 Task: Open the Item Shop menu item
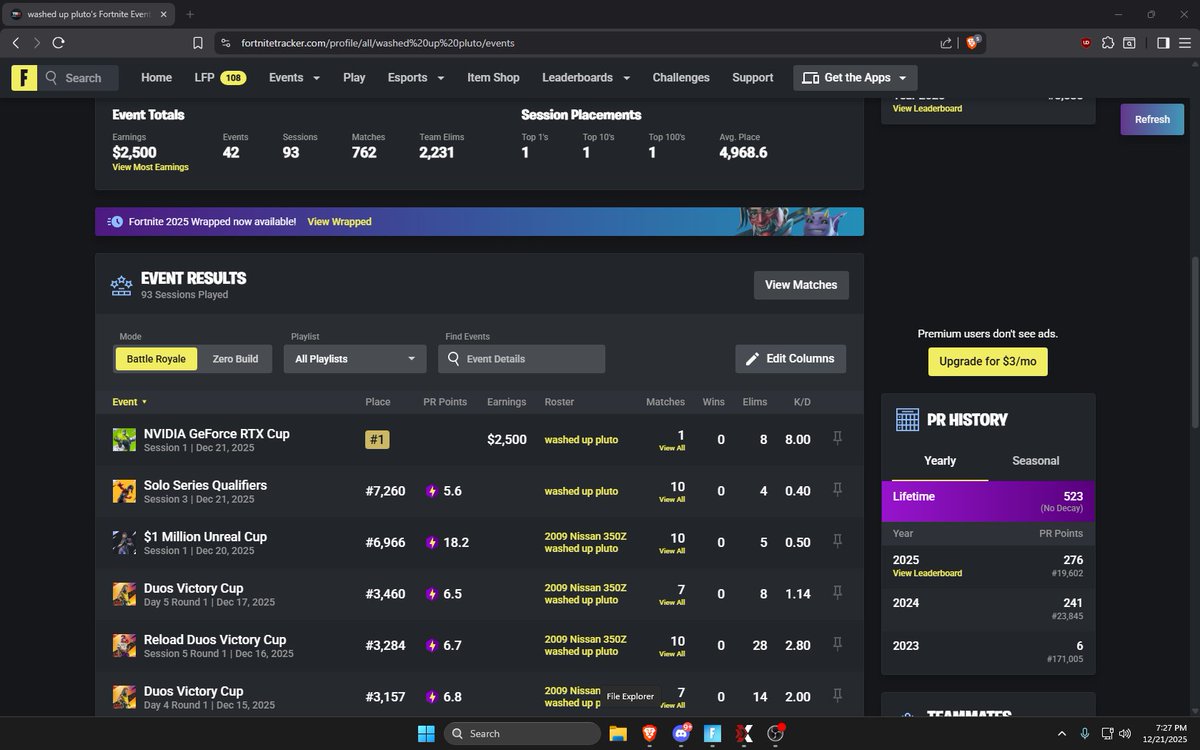tap(493, 77)
